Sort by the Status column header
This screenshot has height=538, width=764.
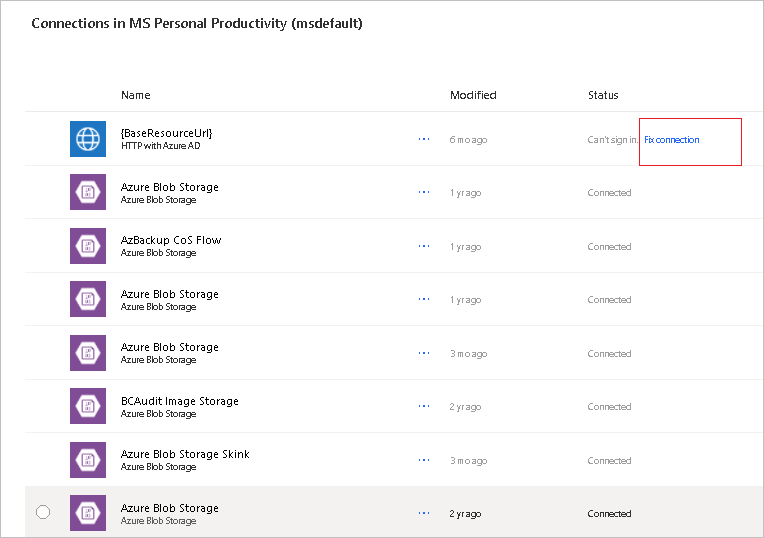(603, 95)
